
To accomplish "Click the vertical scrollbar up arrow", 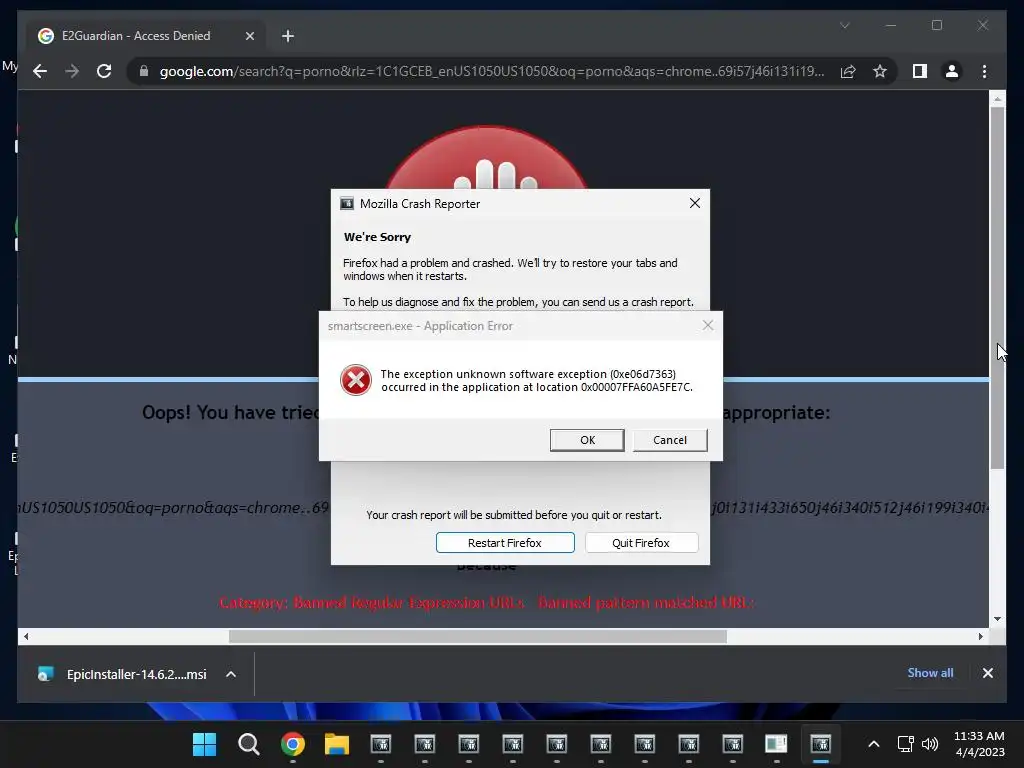I will pos(997,99).
